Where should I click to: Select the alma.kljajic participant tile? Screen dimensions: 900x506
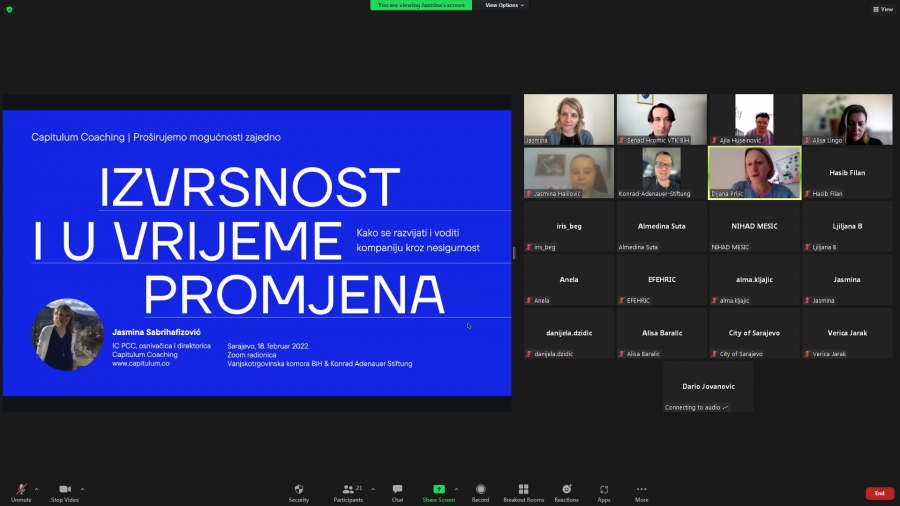pos(754,279)
